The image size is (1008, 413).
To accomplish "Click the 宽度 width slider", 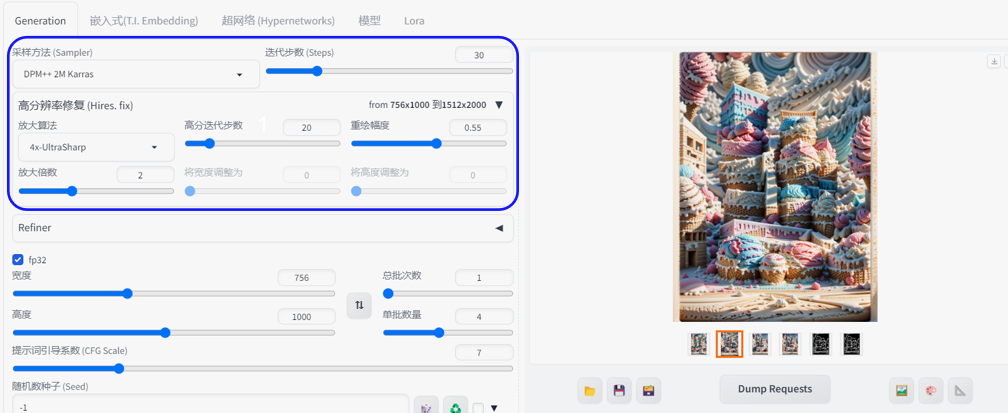I will (x=174, y=293).
